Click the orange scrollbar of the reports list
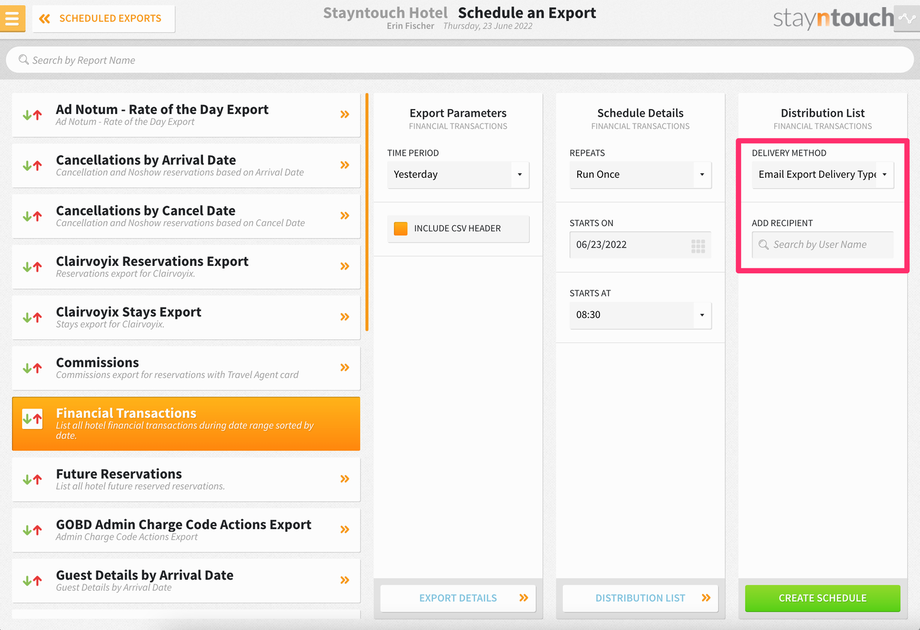Image resolution: width=920 pixels, height=630 pixels. coord(367,212)
